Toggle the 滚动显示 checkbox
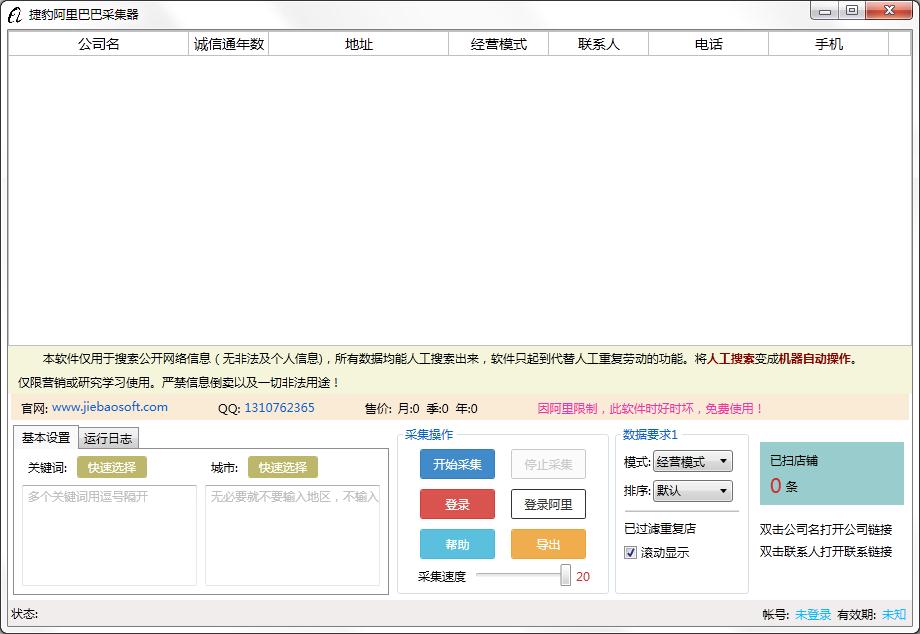 click(631, 553)
